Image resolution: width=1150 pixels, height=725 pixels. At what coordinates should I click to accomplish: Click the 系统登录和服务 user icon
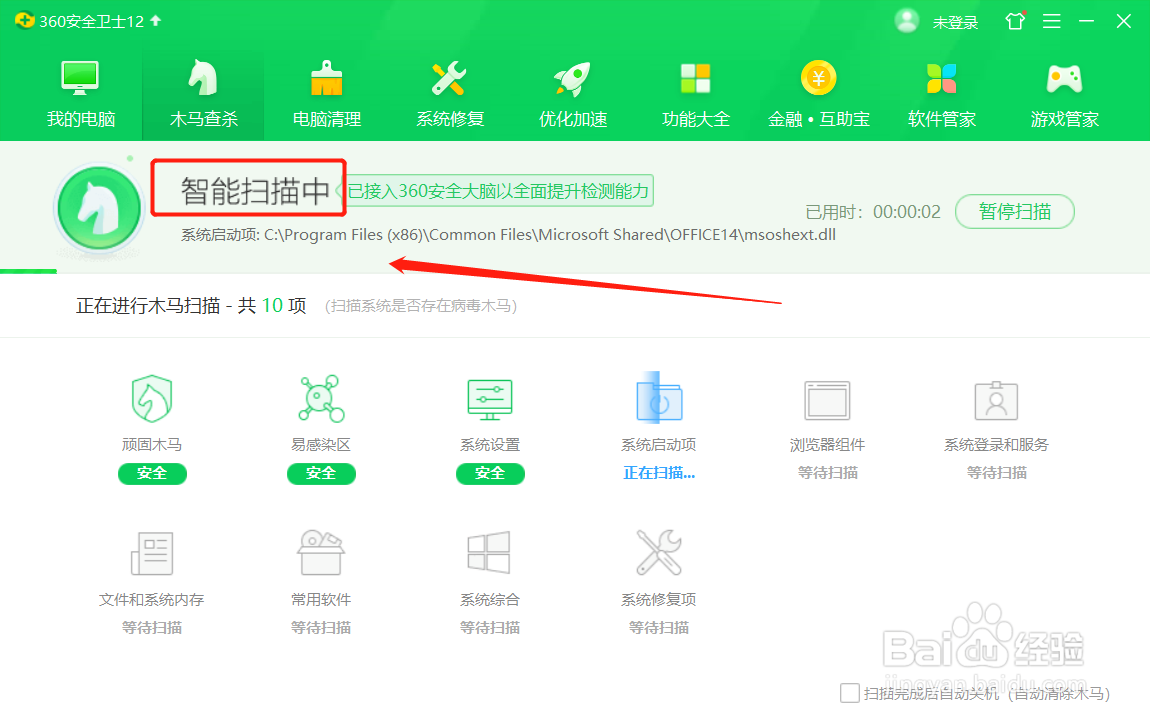click(996, 400)
